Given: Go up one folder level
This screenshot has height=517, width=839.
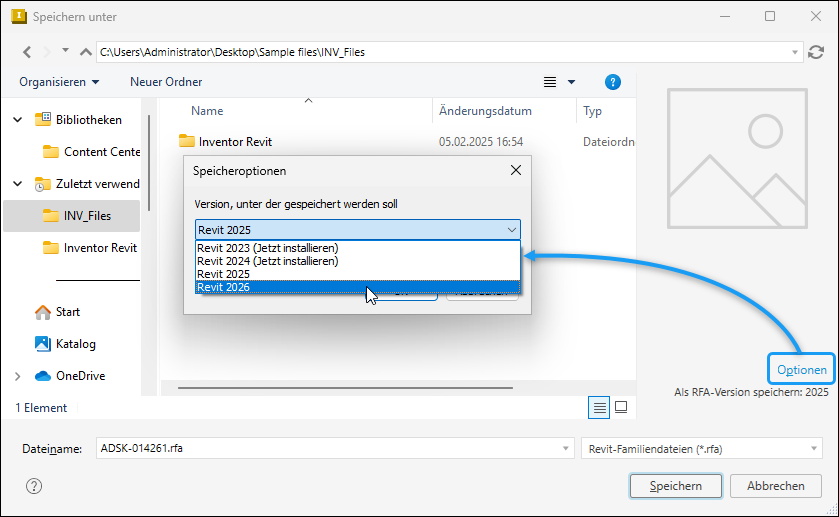Looking at the screenshot, I should click(86, 52).
